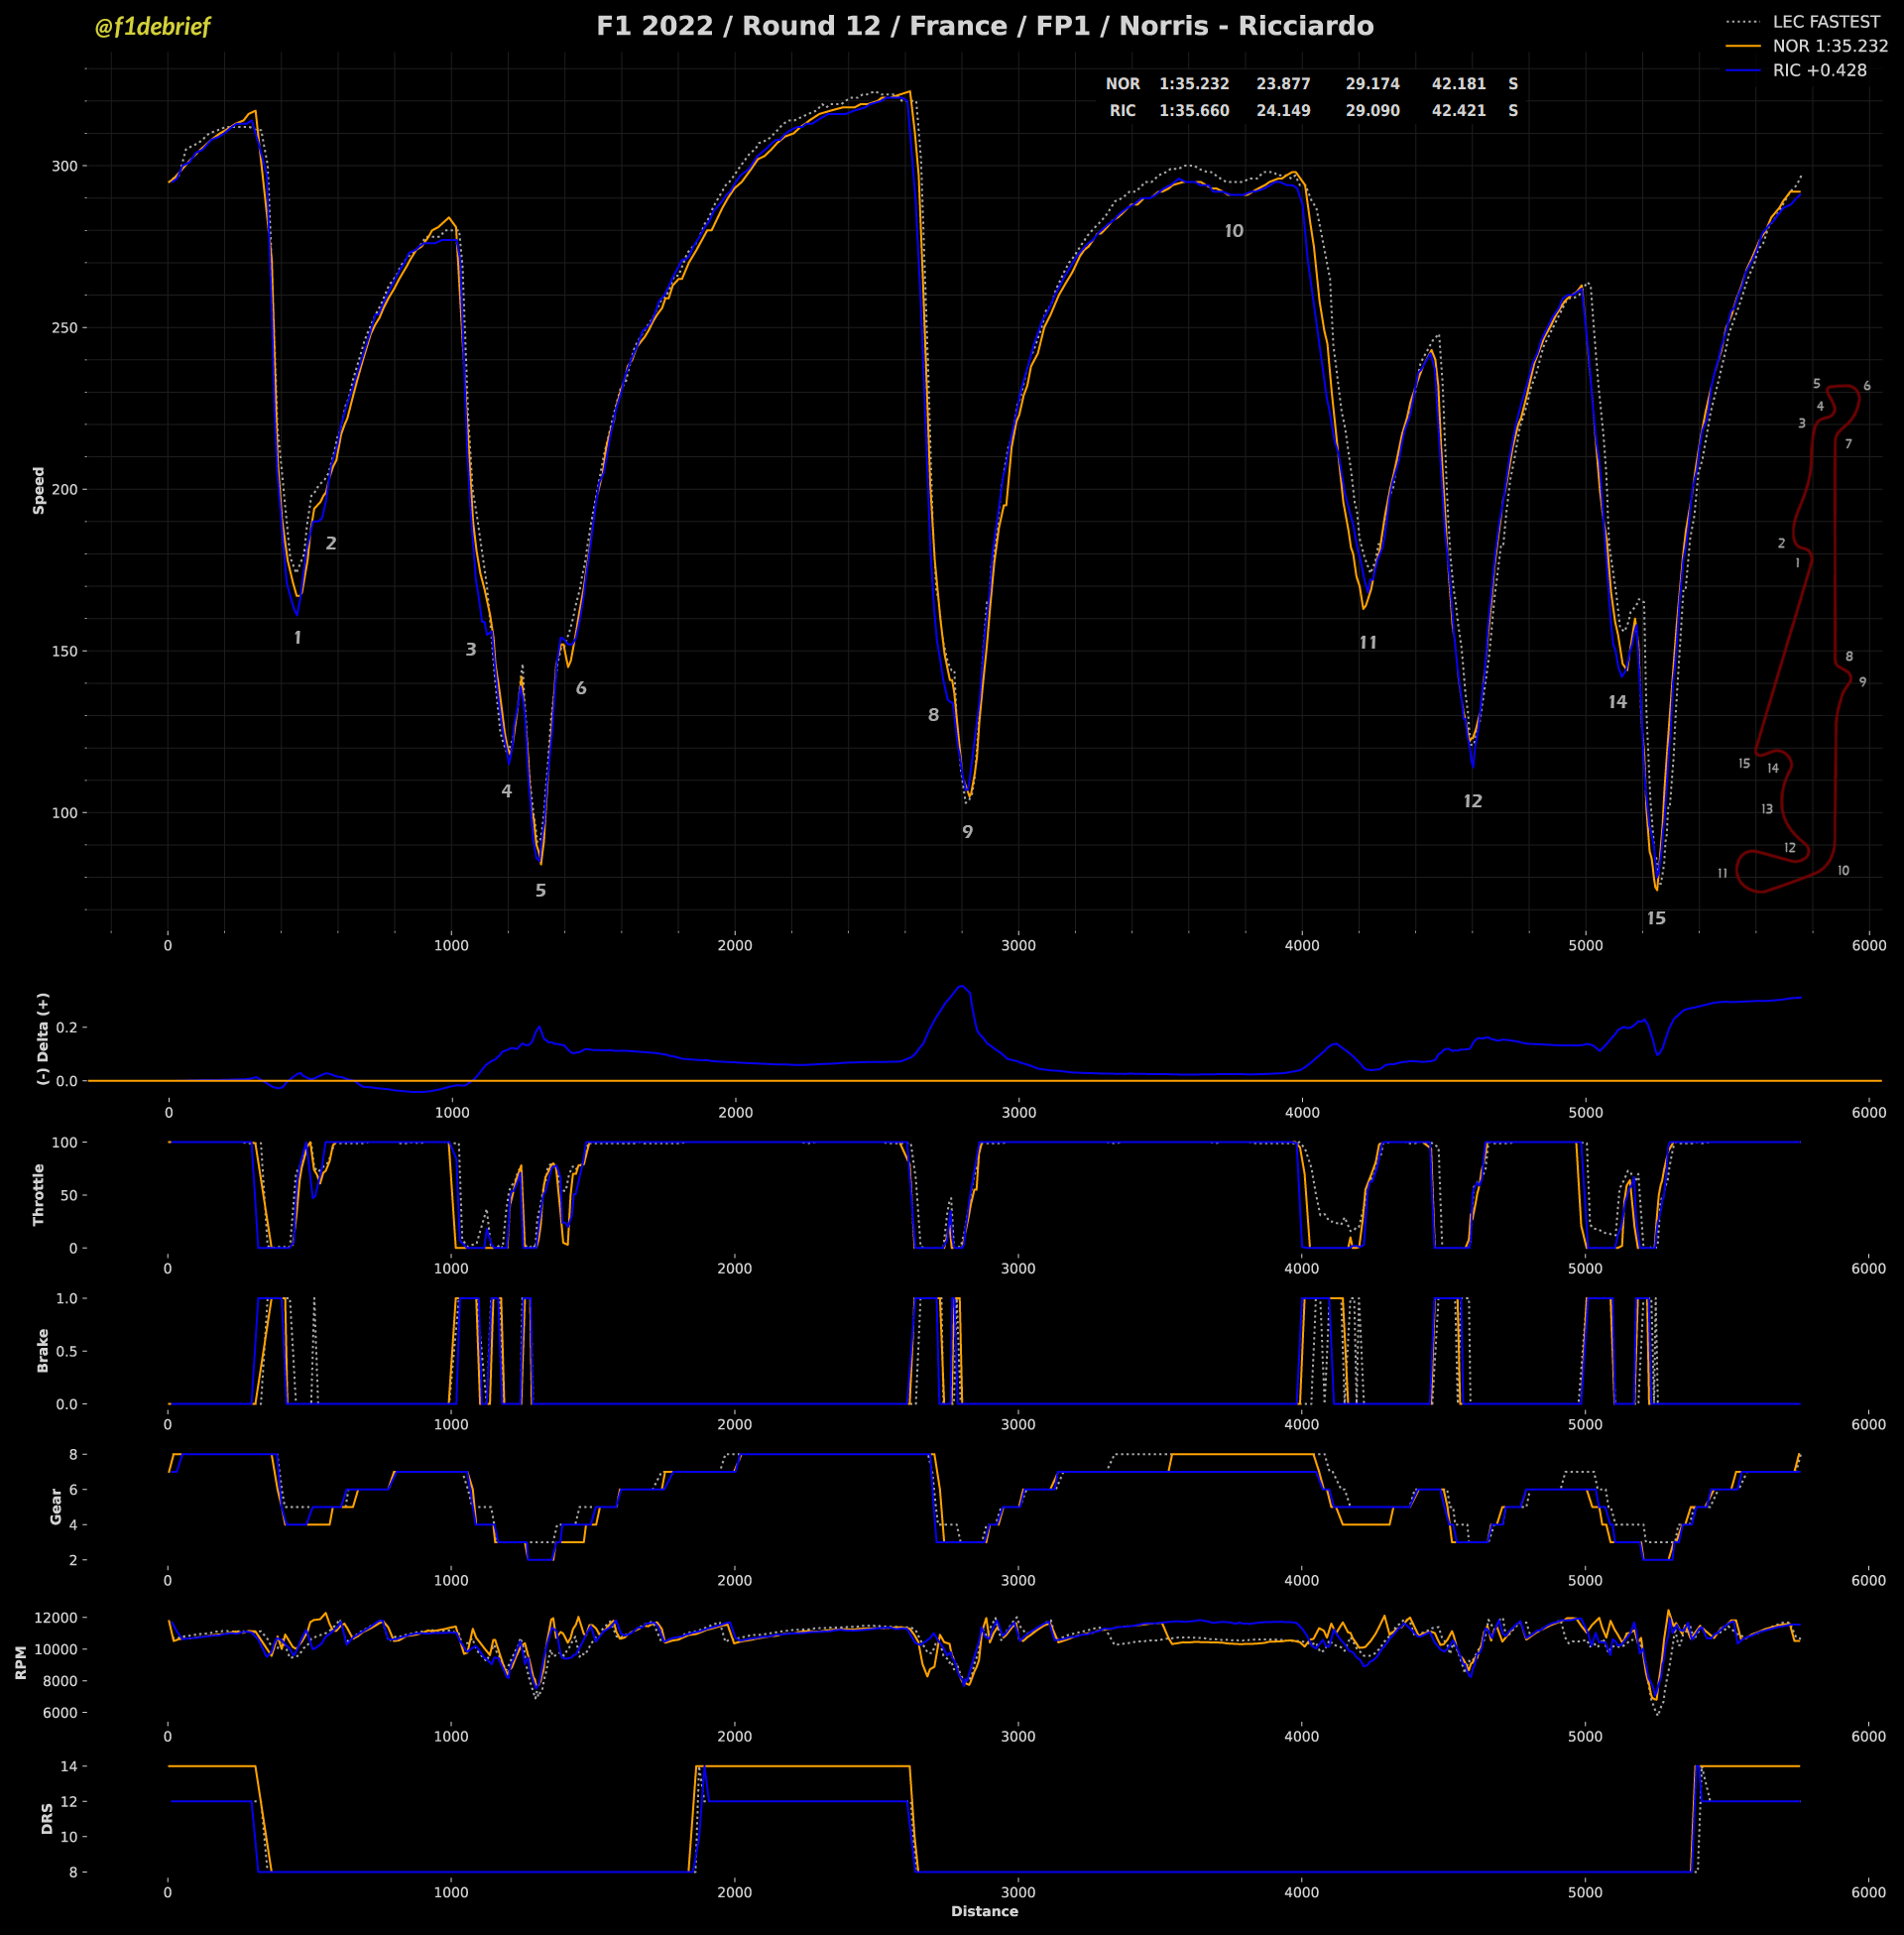Click the (-) Delta (+) axis label
Image resolution: width=1904 pixels, height=1935 pixels.
(x=43, y=1038)
